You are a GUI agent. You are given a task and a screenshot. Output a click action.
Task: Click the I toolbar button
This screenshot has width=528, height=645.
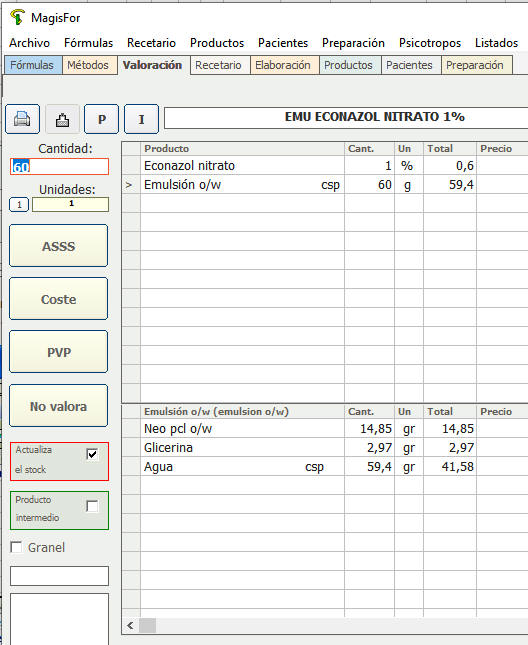(x=141, y=119)
